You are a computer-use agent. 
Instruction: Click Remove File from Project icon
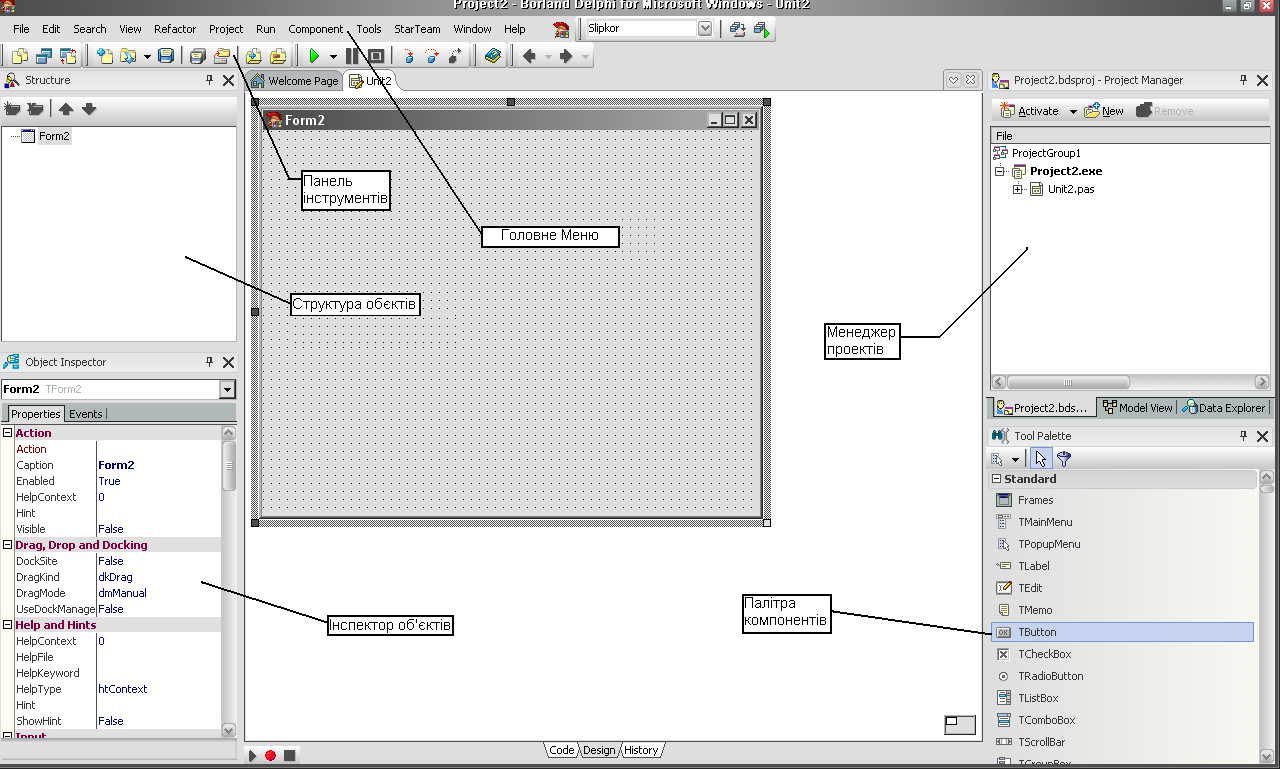click(278, 56)
